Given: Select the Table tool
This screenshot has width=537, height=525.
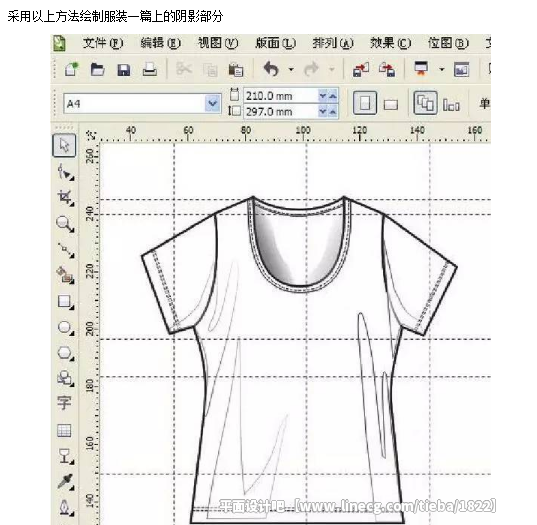Looking at the screenshot, I should click(64, 430).
